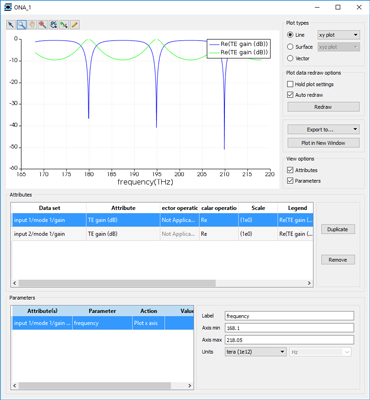Activate the magnifier zoom tool
The width and height of the screenshot is (370, 400).
(x=22, y=25)
